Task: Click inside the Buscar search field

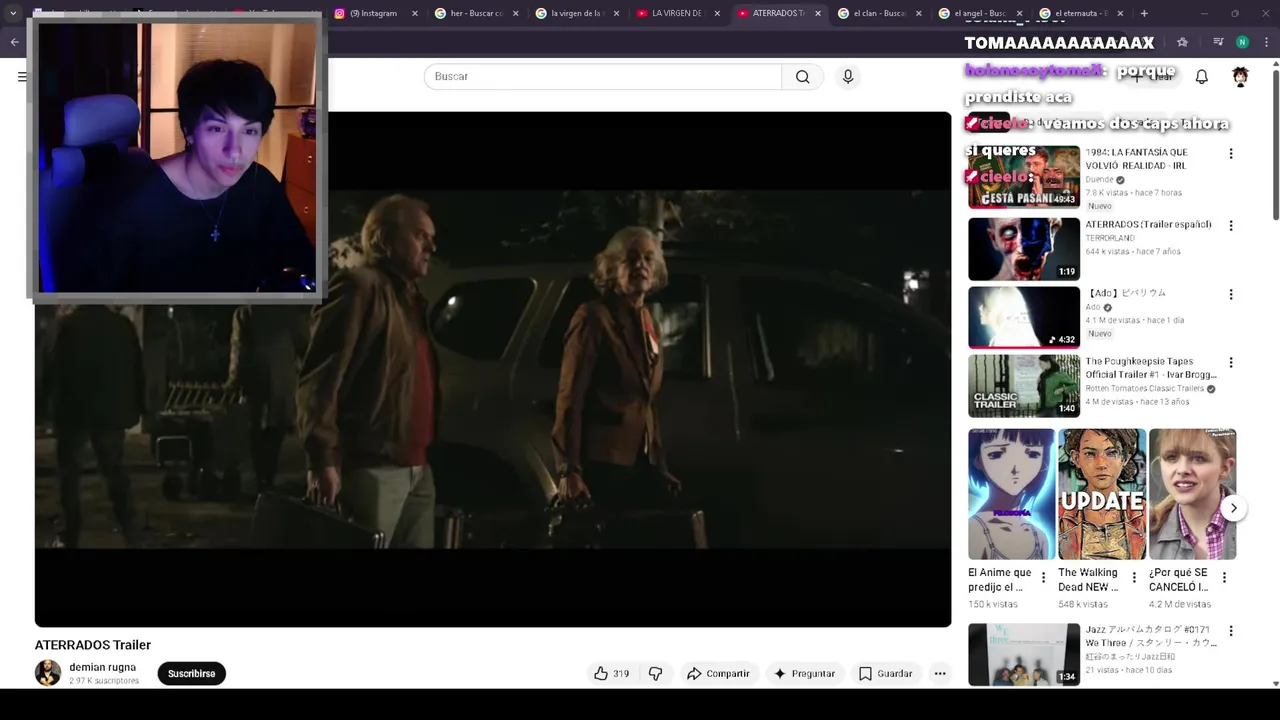Action: (x=602, y=77)
